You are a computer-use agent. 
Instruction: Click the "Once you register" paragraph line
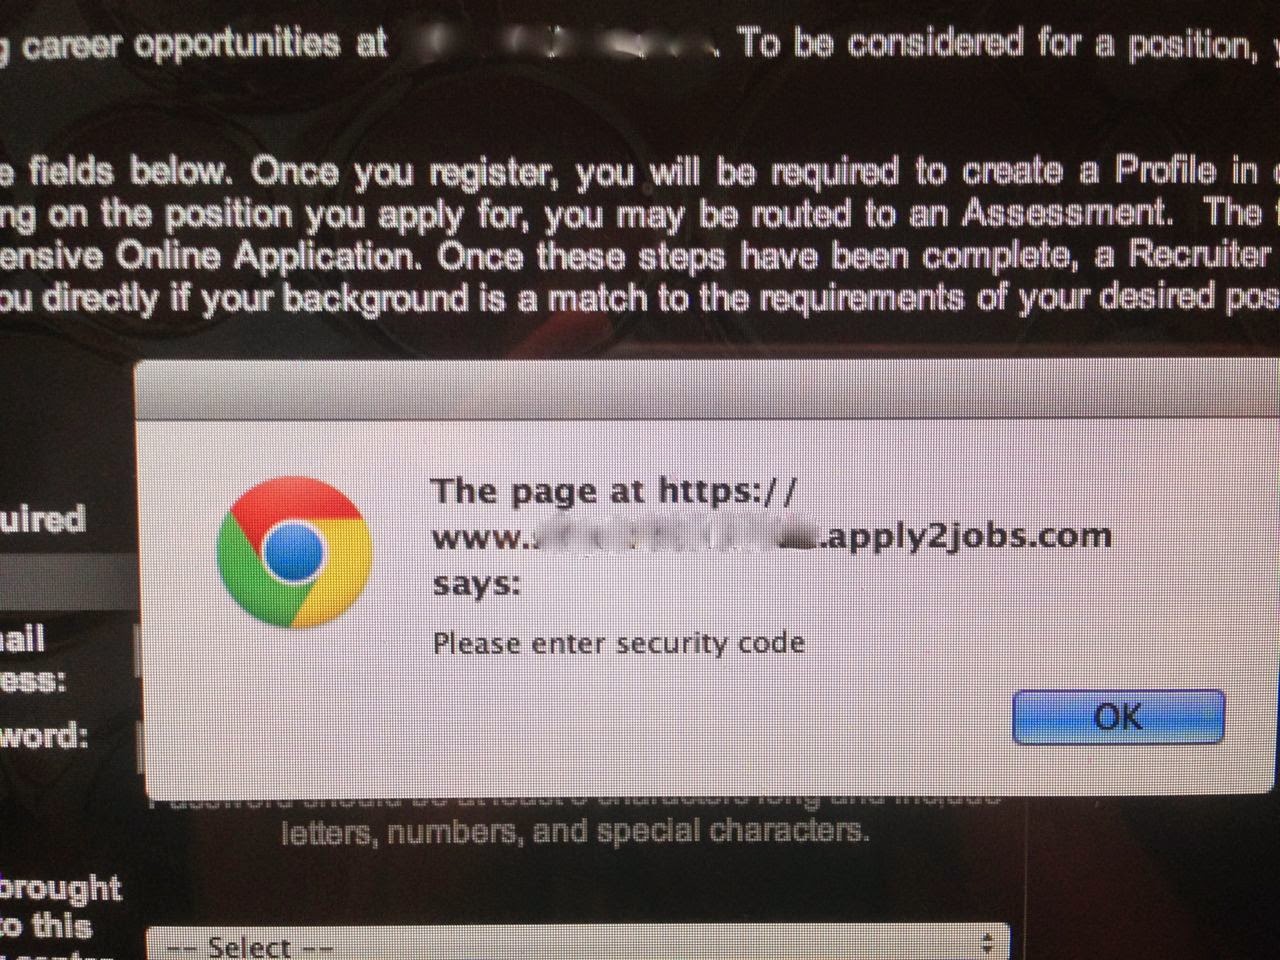[640, 172]
